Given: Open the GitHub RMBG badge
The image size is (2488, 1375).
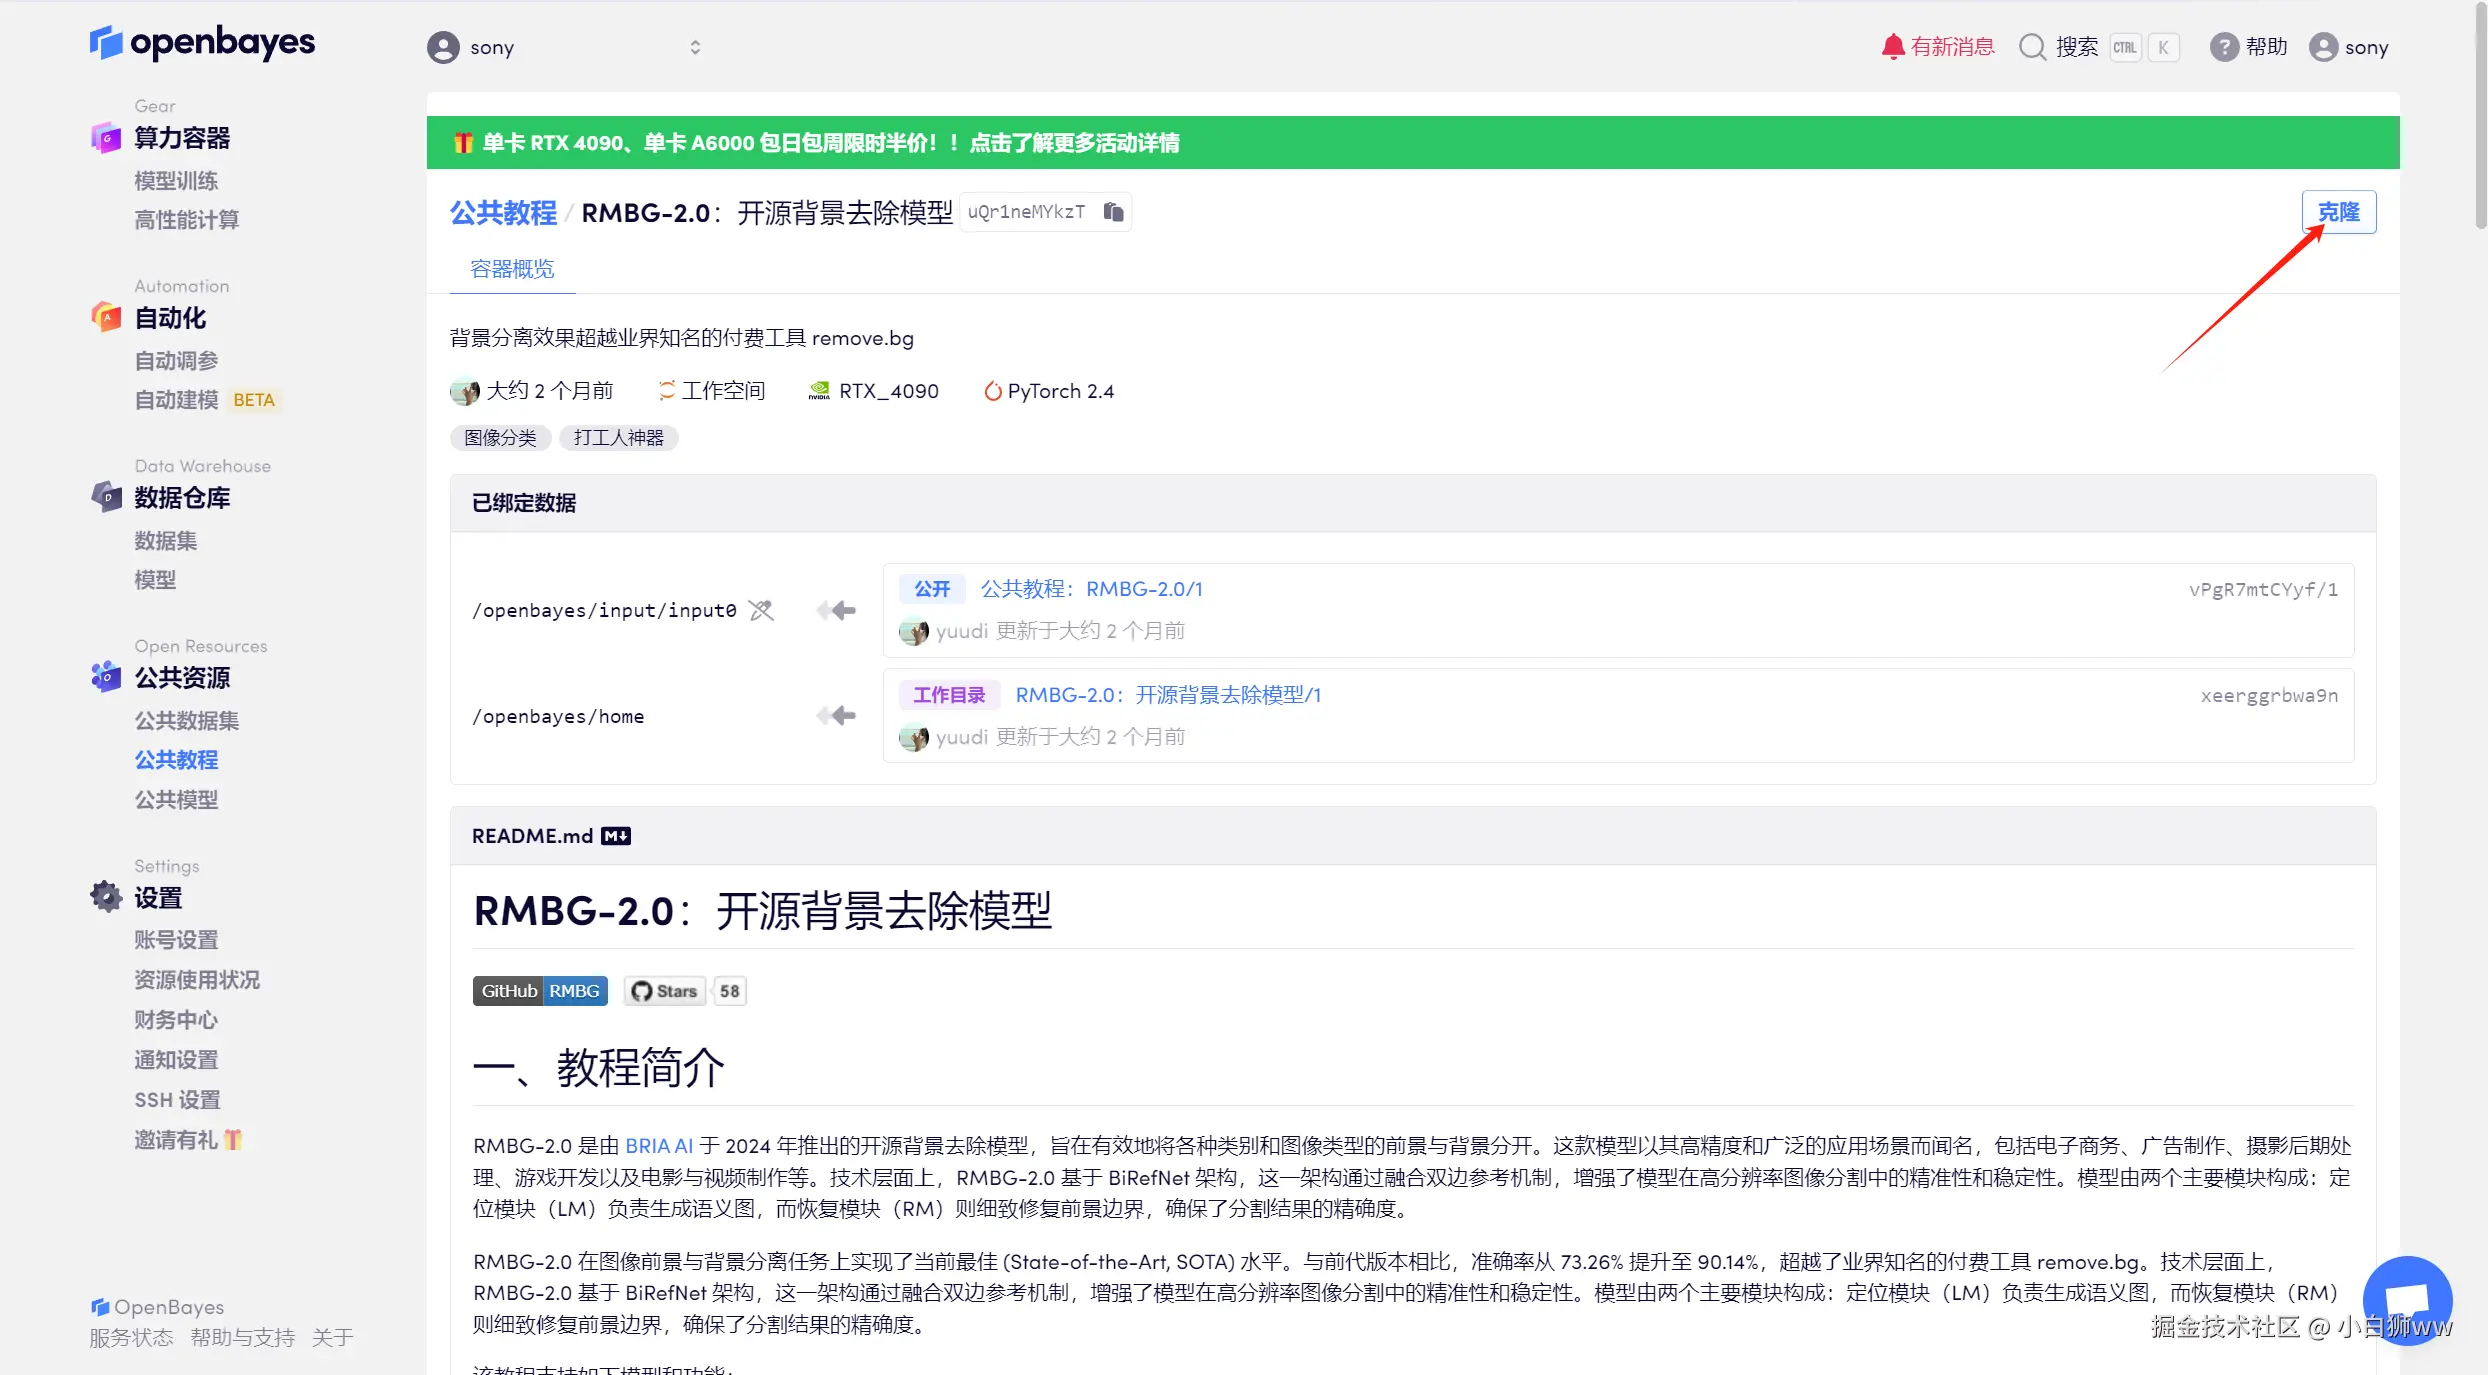Looking at the screenshot, I should click(x=540, y=991).
